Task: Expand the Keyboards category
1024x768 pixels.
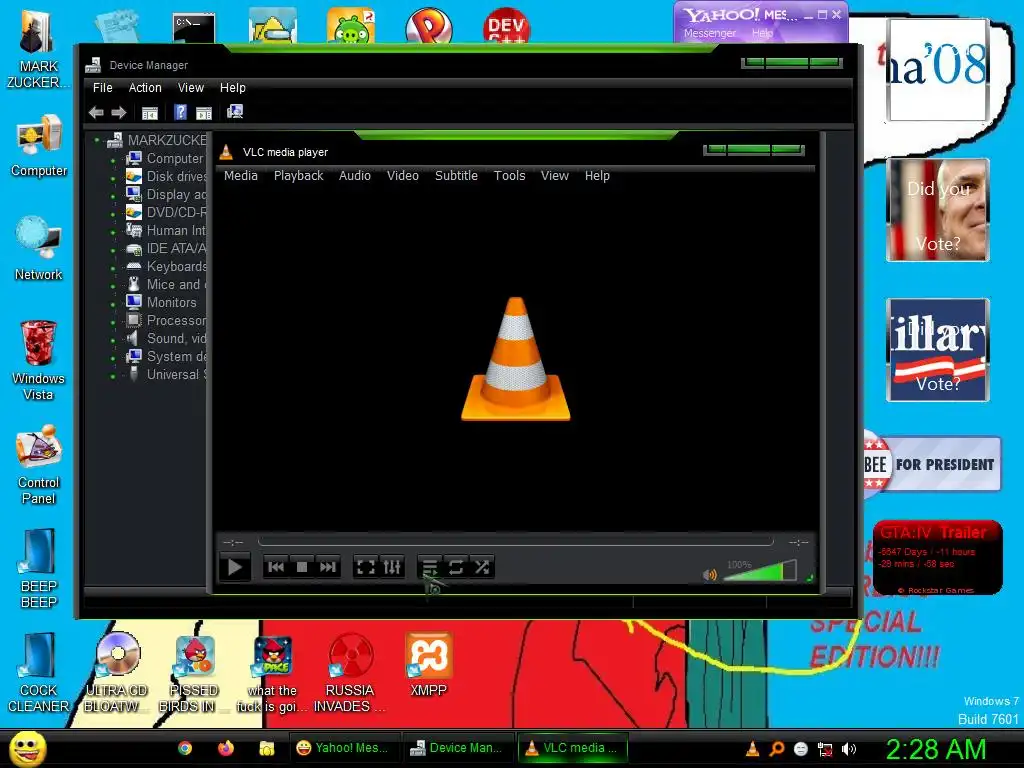Action: click(113, 267)
